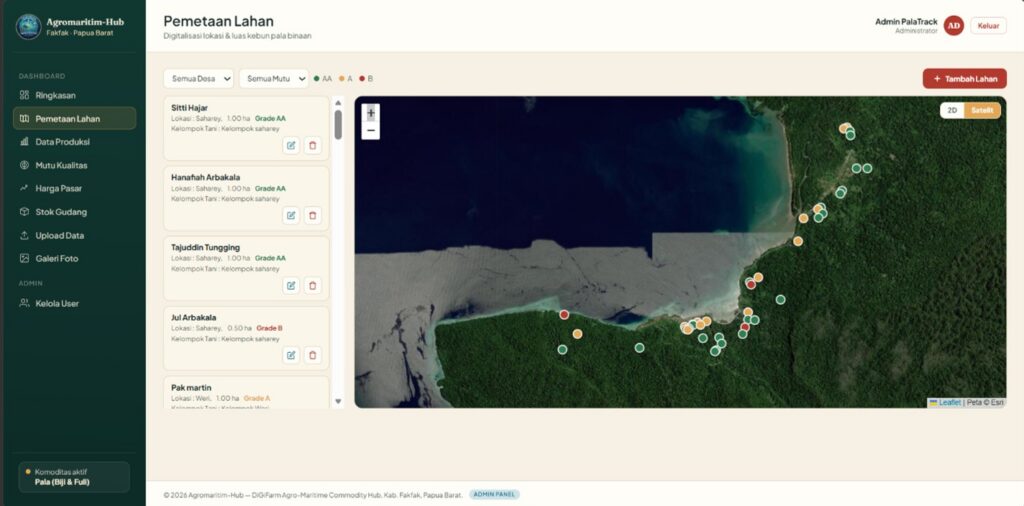Zoom out on the map

[371, 131]
